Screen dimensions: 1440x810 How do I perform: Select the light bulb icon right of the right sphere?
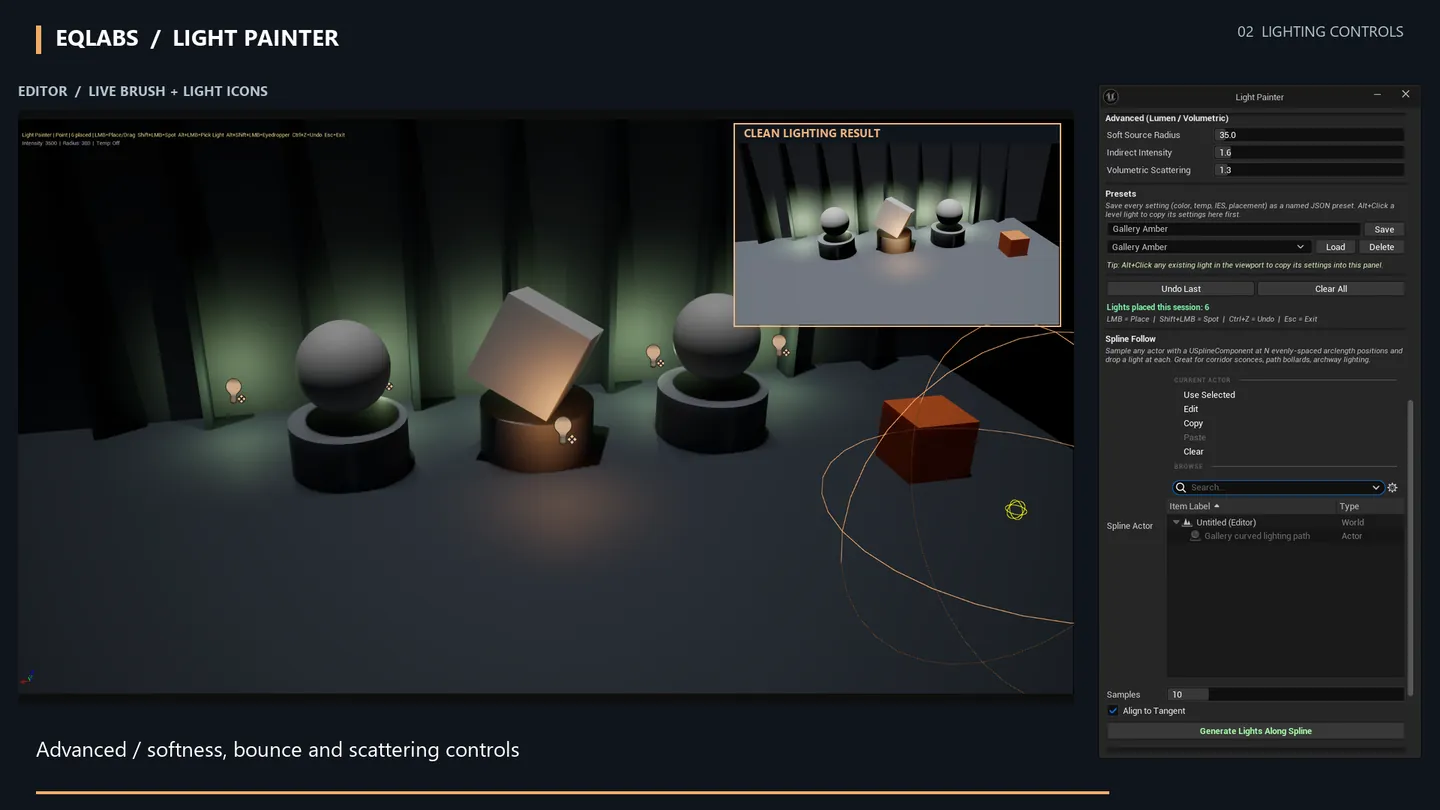[x=780, y=346]
